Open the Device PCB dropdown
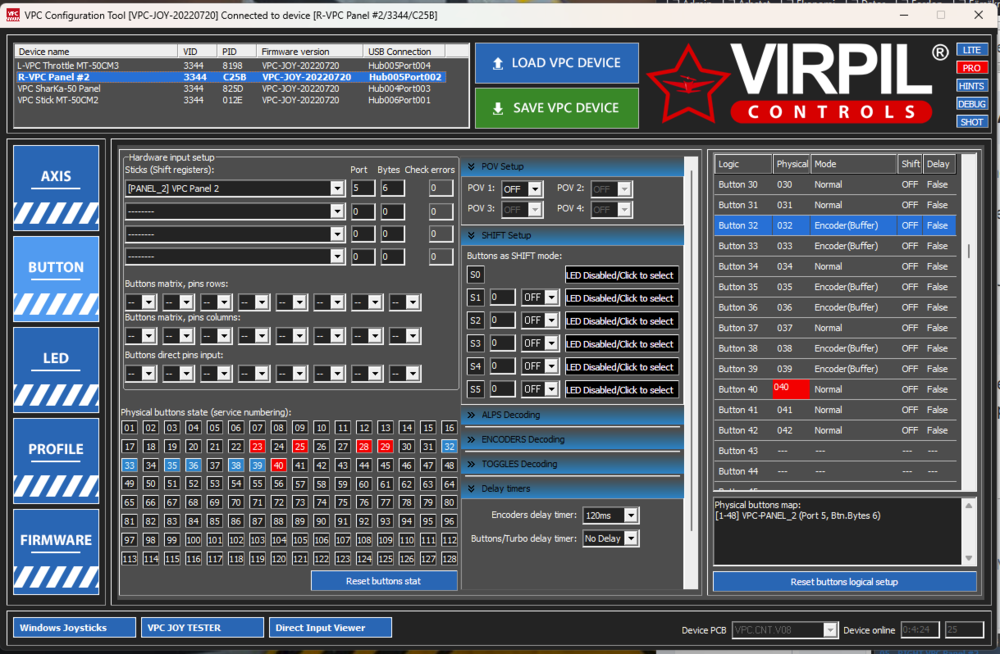This screenshot has width=1000, height=654. [x=829, y=630]
